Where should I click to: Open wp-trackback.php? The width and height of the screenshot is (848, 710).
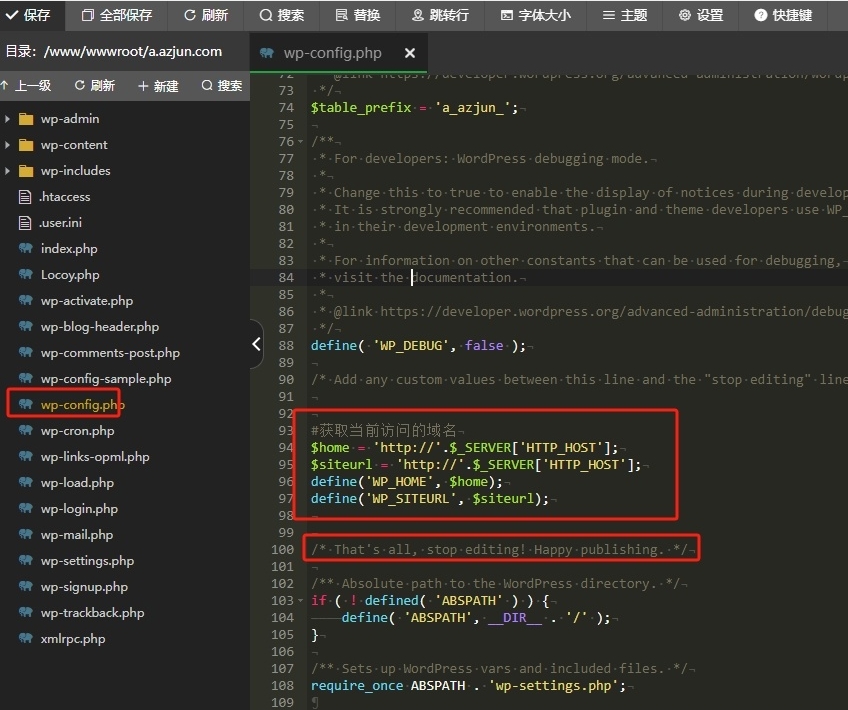click(x=92, y=612)
